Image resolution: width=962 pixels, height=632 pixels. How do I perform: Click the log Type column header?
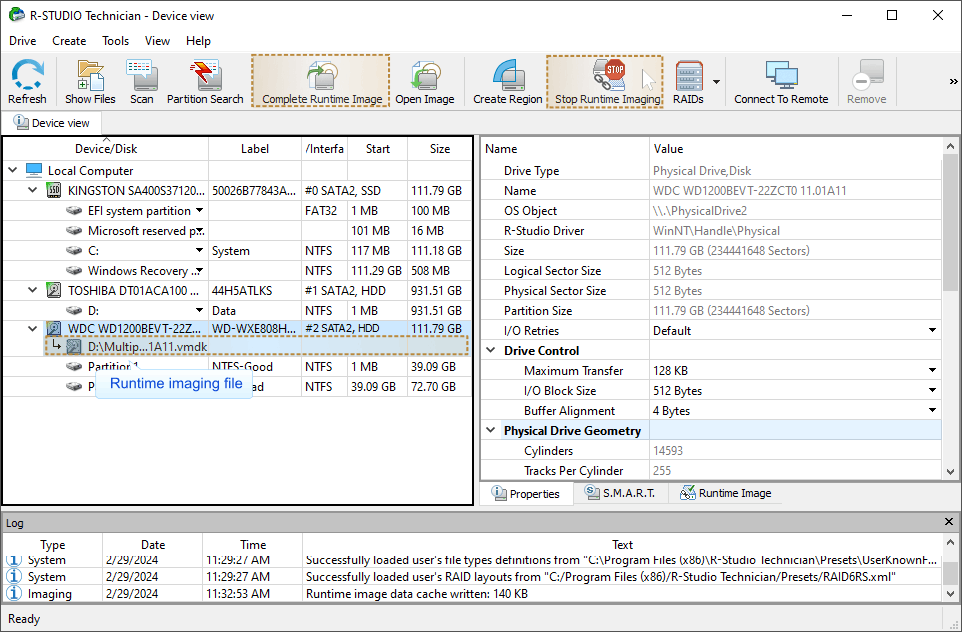[53, 544]
